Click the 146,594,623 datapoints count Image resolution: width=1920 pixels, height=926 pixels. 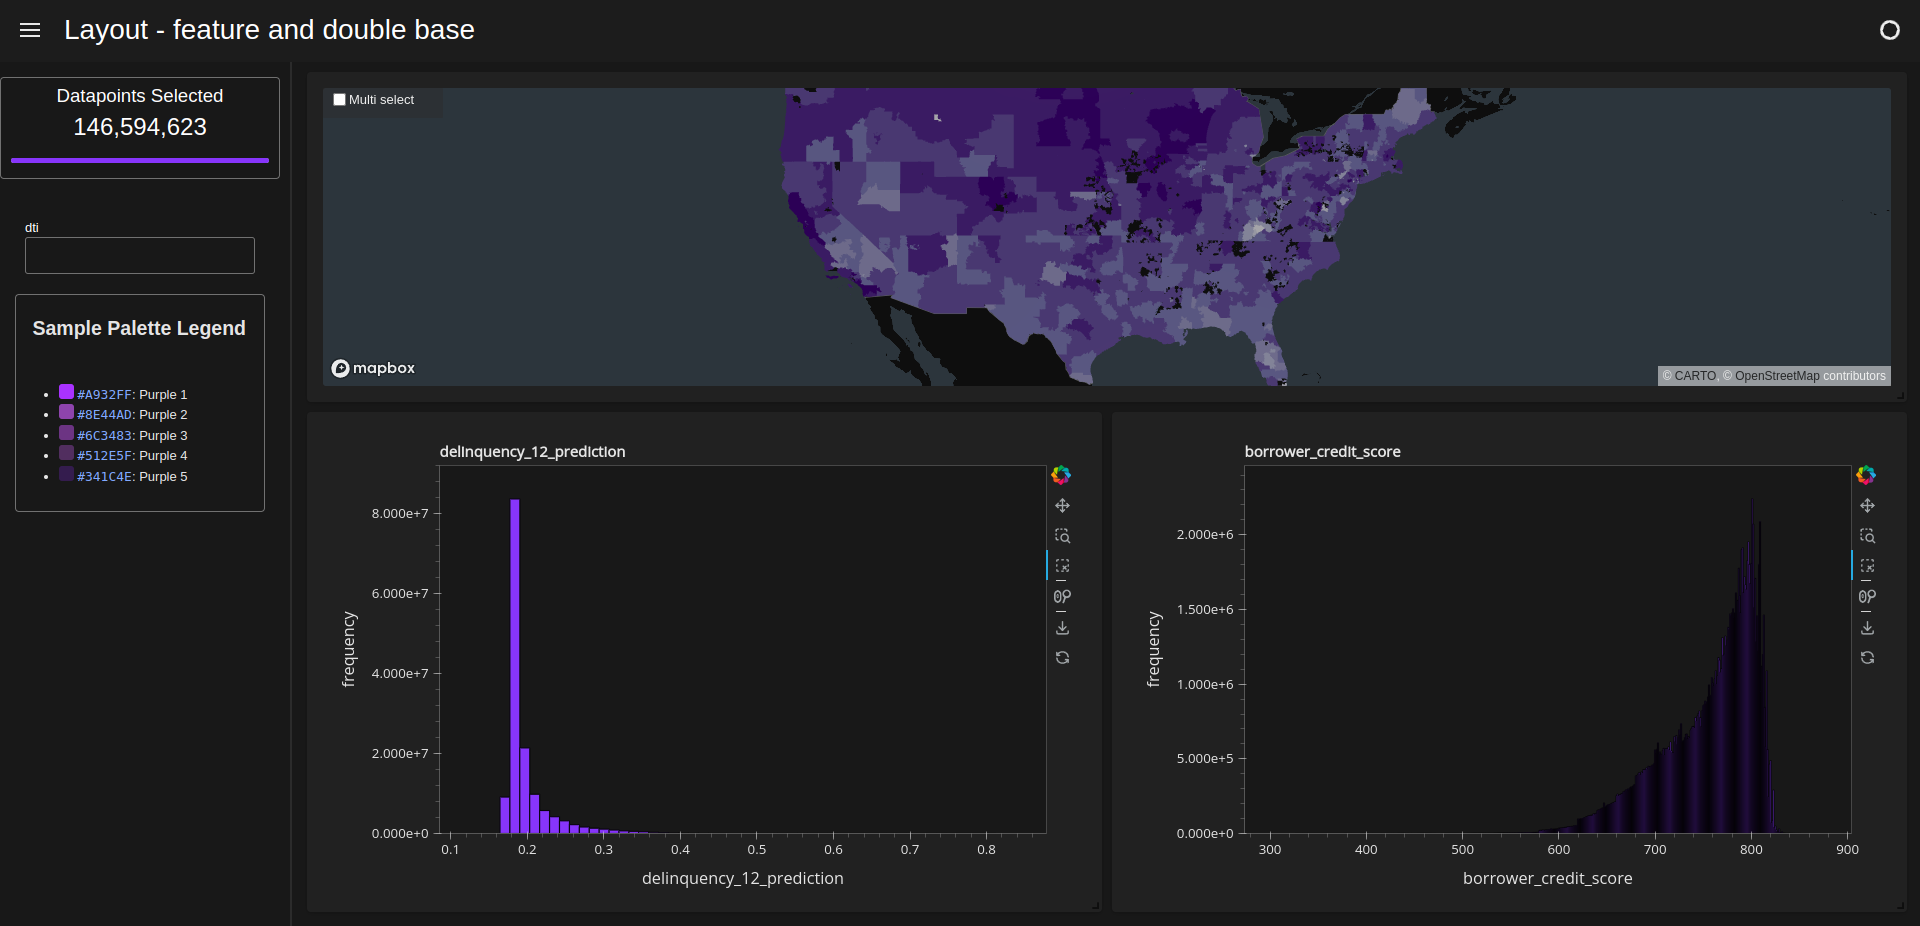click(140, 127)
